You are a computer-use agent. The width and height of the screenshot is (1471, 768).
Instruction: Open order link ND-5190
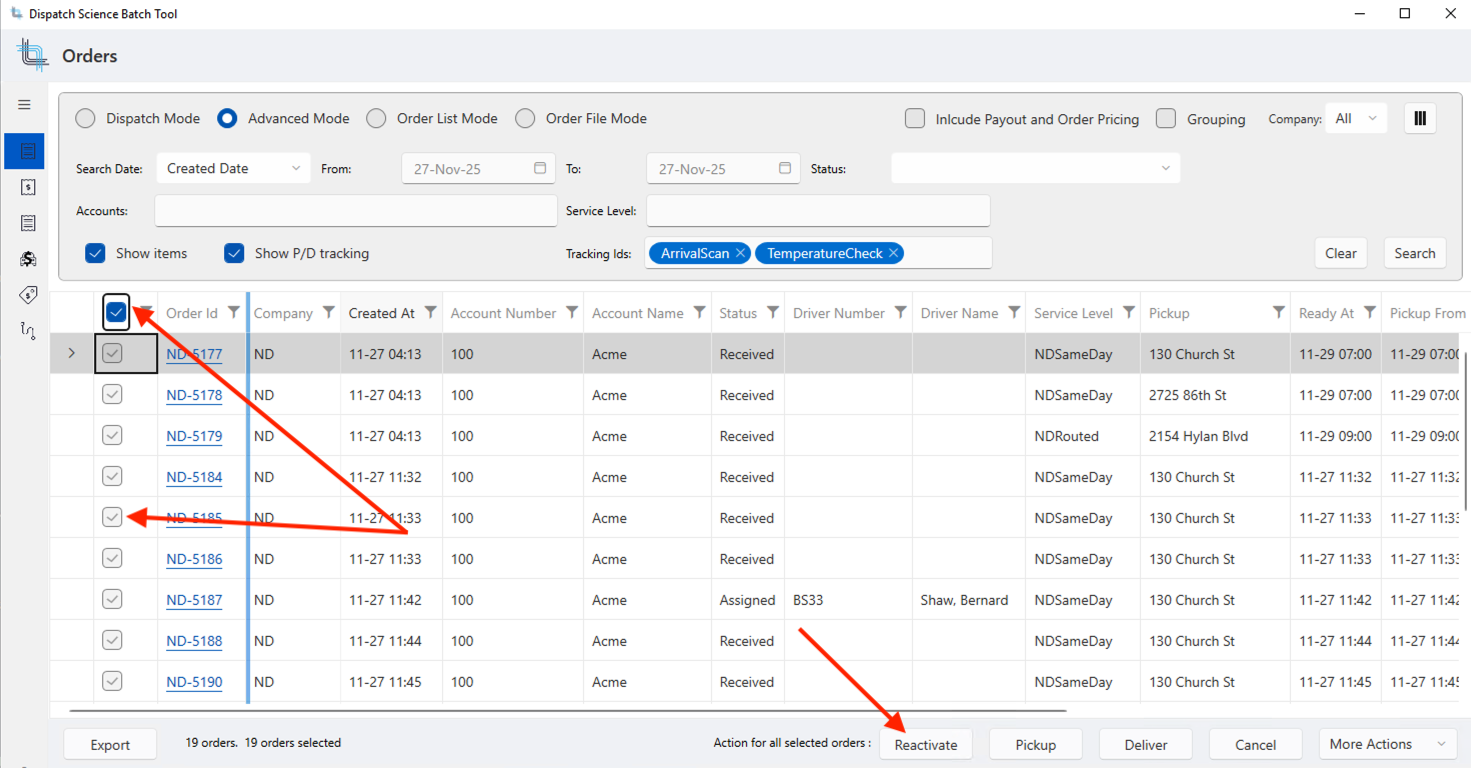coord(194,682)
